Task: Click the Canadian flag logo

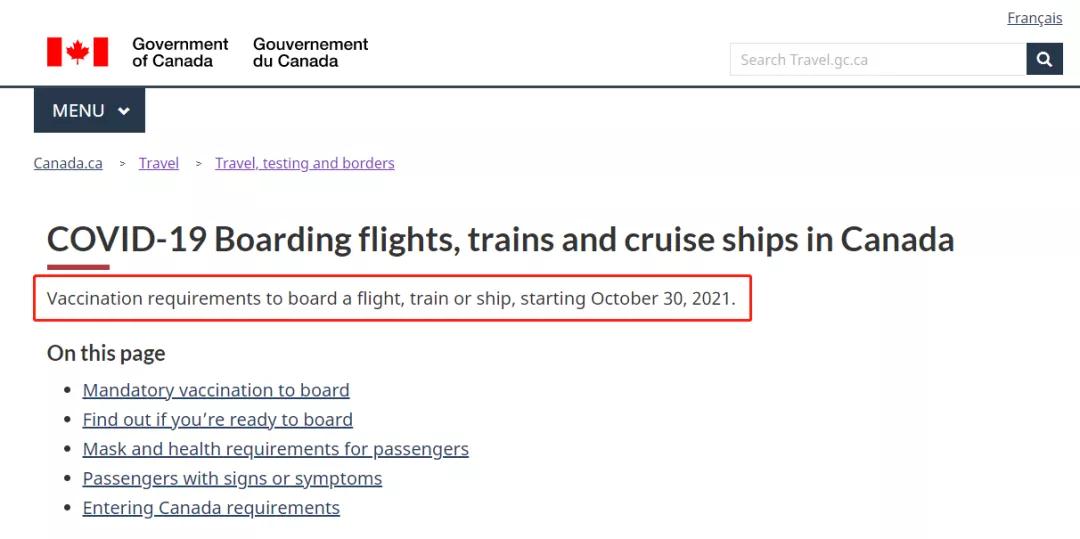Action: pyautogui.click(x=77, y=52)
